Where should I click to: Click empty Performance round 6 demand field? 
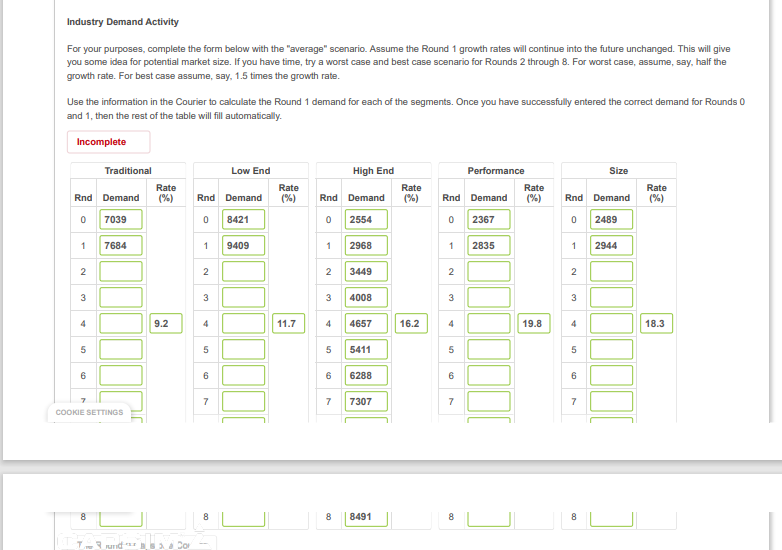pyautogui.click(x=489, y=375)
